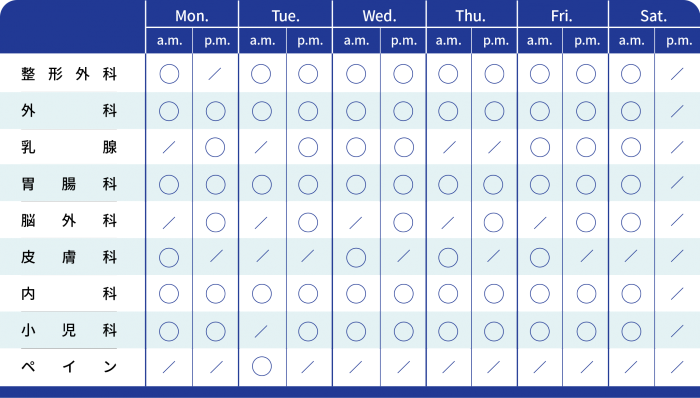Click the 整形外科 department label
Image resolution: width=700 pixels, height=398 pixels.
pos(69,74)
